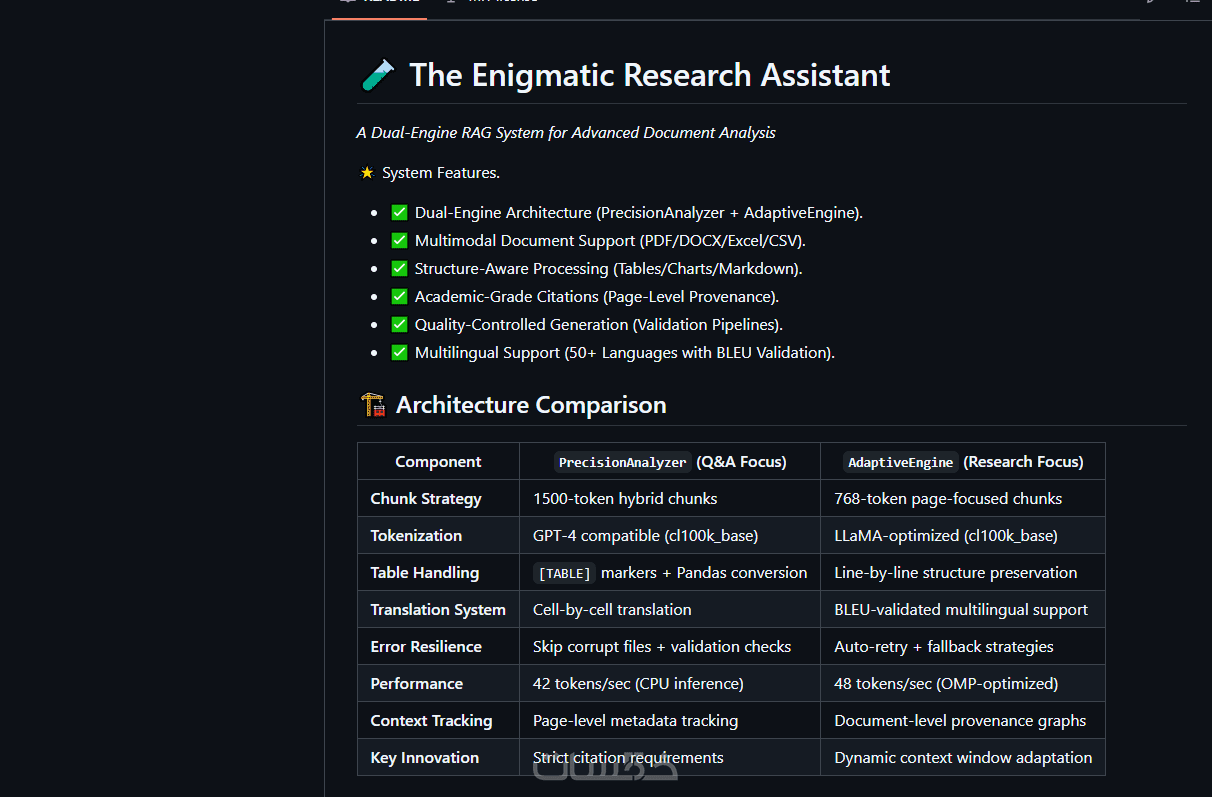Click the PrecisionAnalyzer code label in table header
The height and width of the screenshot is (797, 1212).
point(622,462)
